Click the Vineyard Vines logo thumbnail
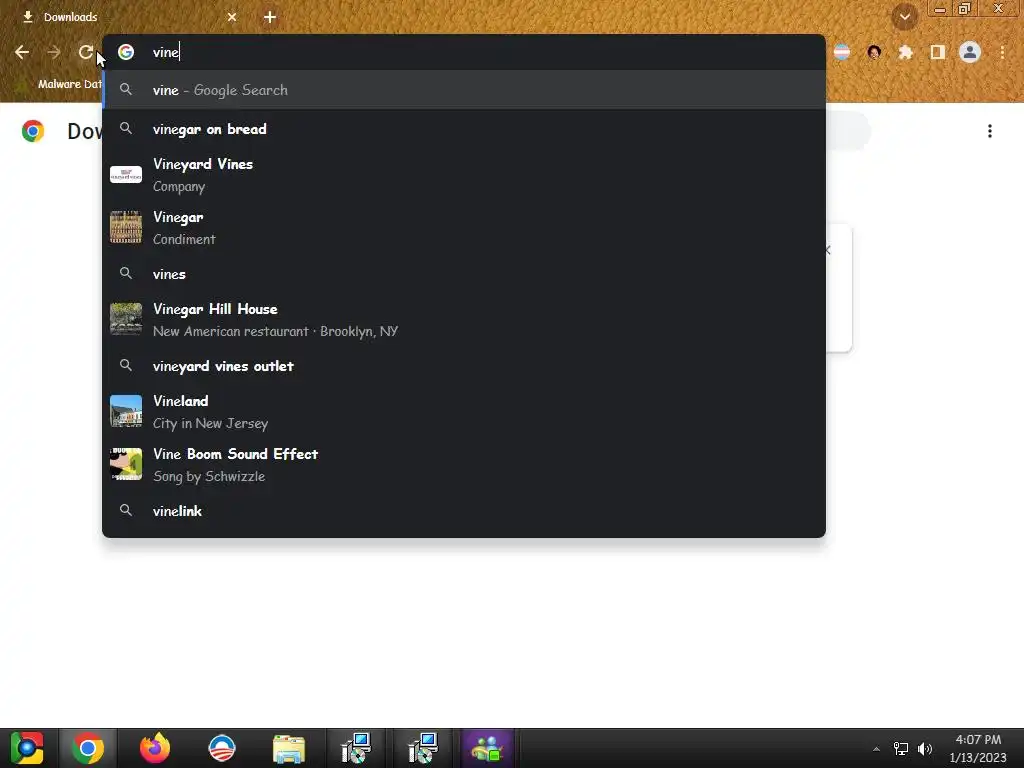Image resolution: width=1024 pixels, height=768 pixels. point(126,174)
